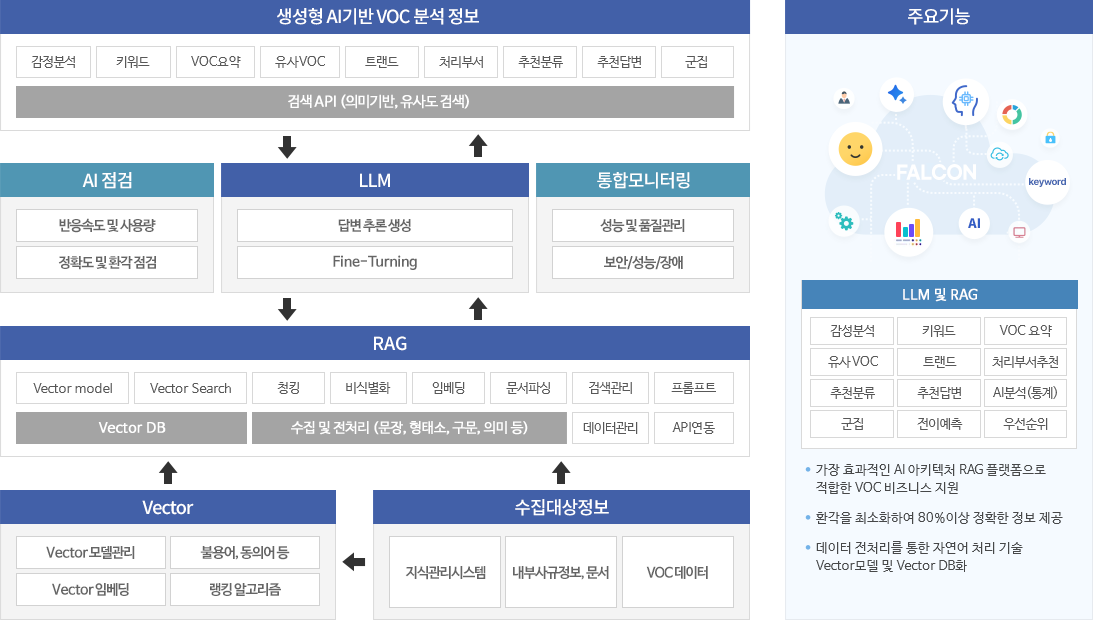Screen dimensions: 1093x620
Task: Select the 처리부서 box
Action: tap(461, 61)
